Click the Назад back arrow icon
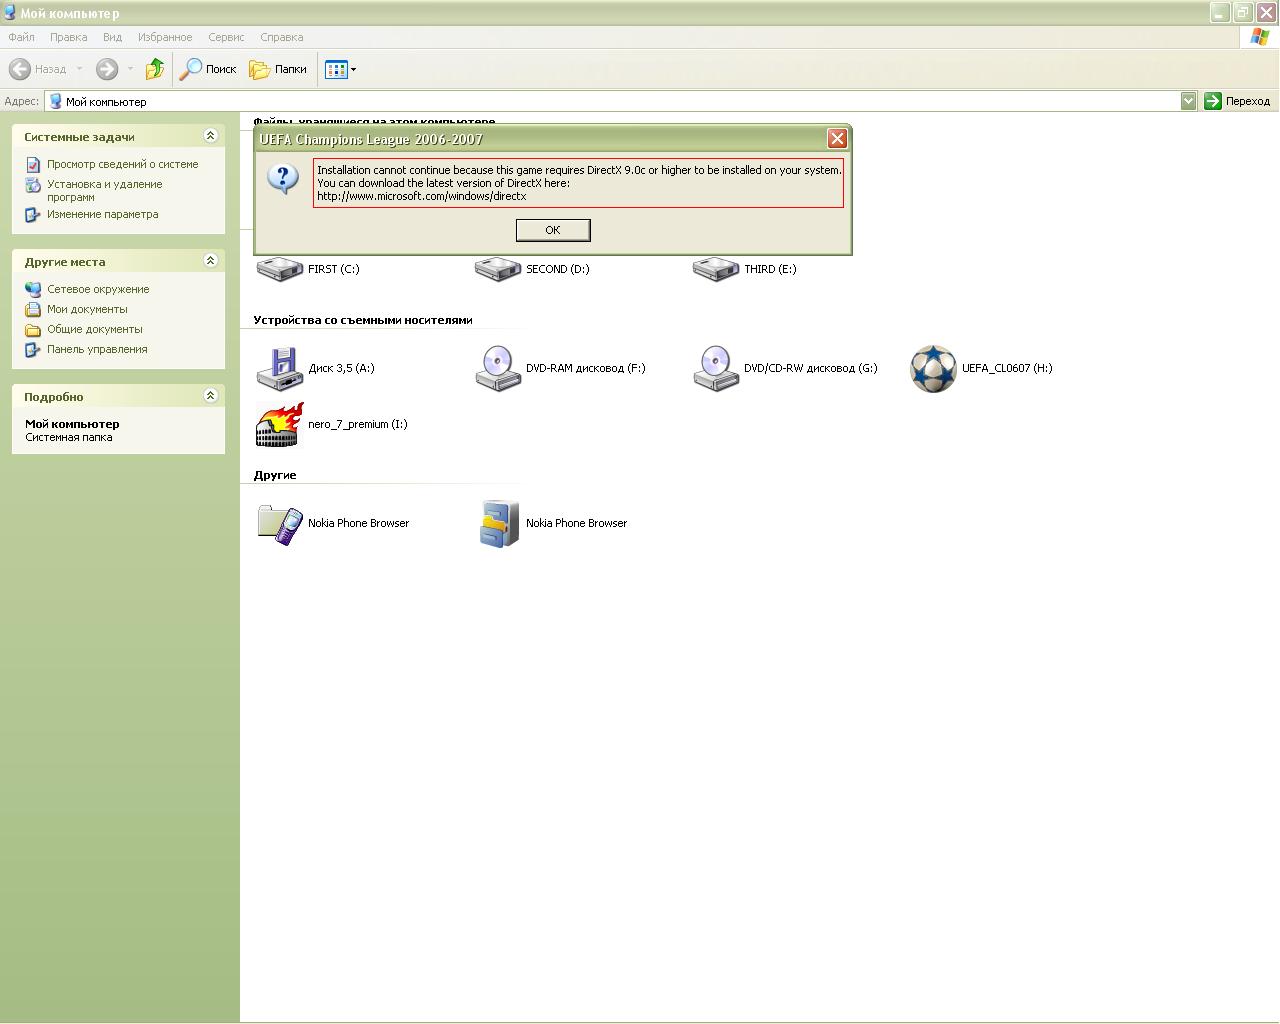The width and height of the screenshot is (1280, 1024). coord(20,69)
